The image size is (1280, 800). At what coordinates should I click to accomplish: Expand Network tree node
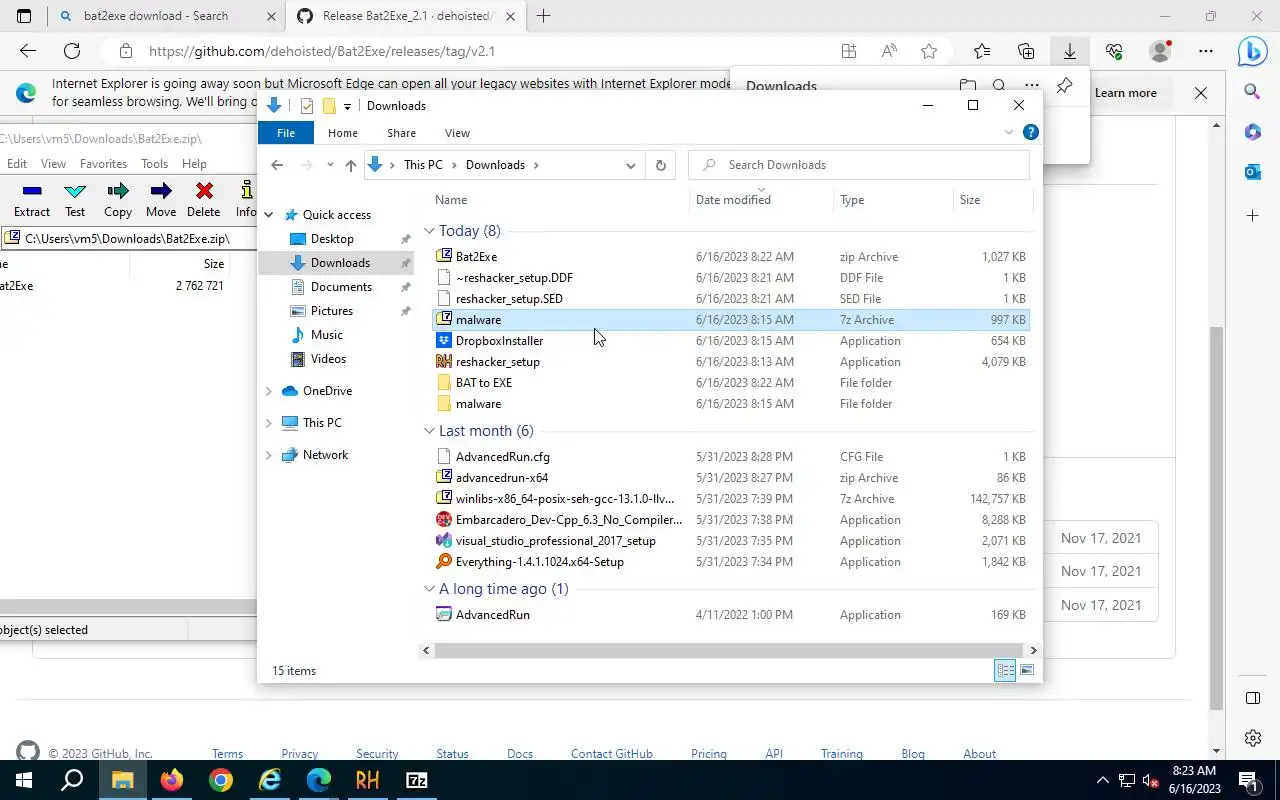coord(269,455)
